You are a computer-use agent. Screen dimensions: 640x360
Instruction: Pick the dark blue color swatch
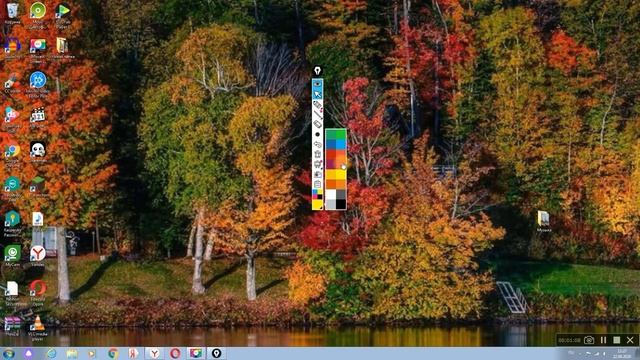point(331,144)
